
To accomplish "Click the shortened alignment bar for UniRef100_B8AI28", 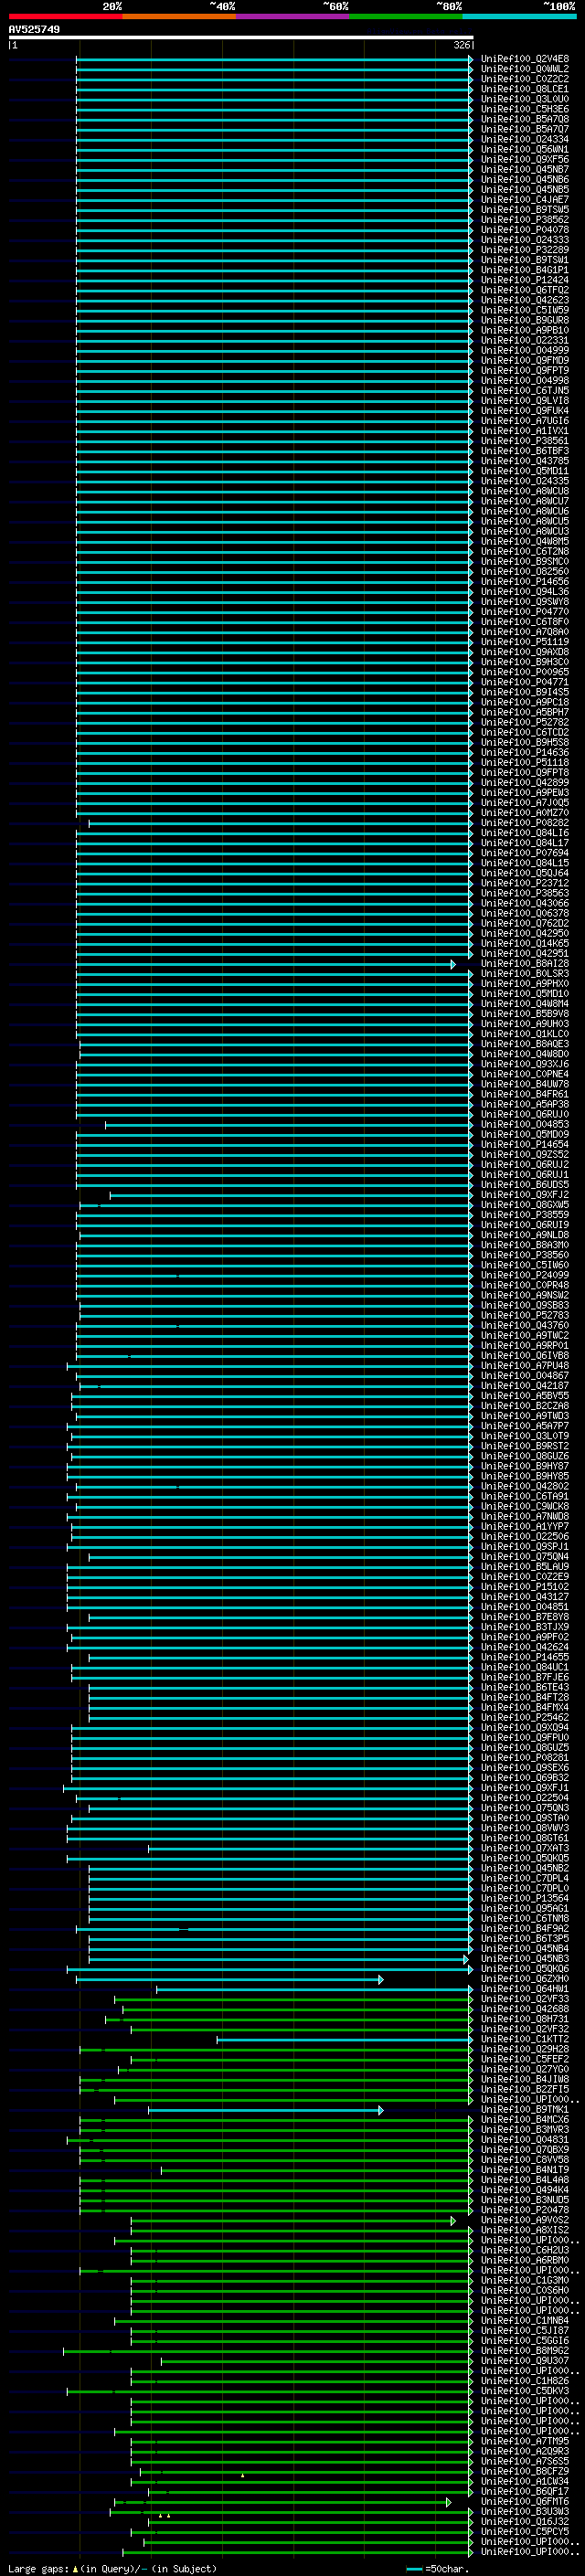I will pos(266,965).
